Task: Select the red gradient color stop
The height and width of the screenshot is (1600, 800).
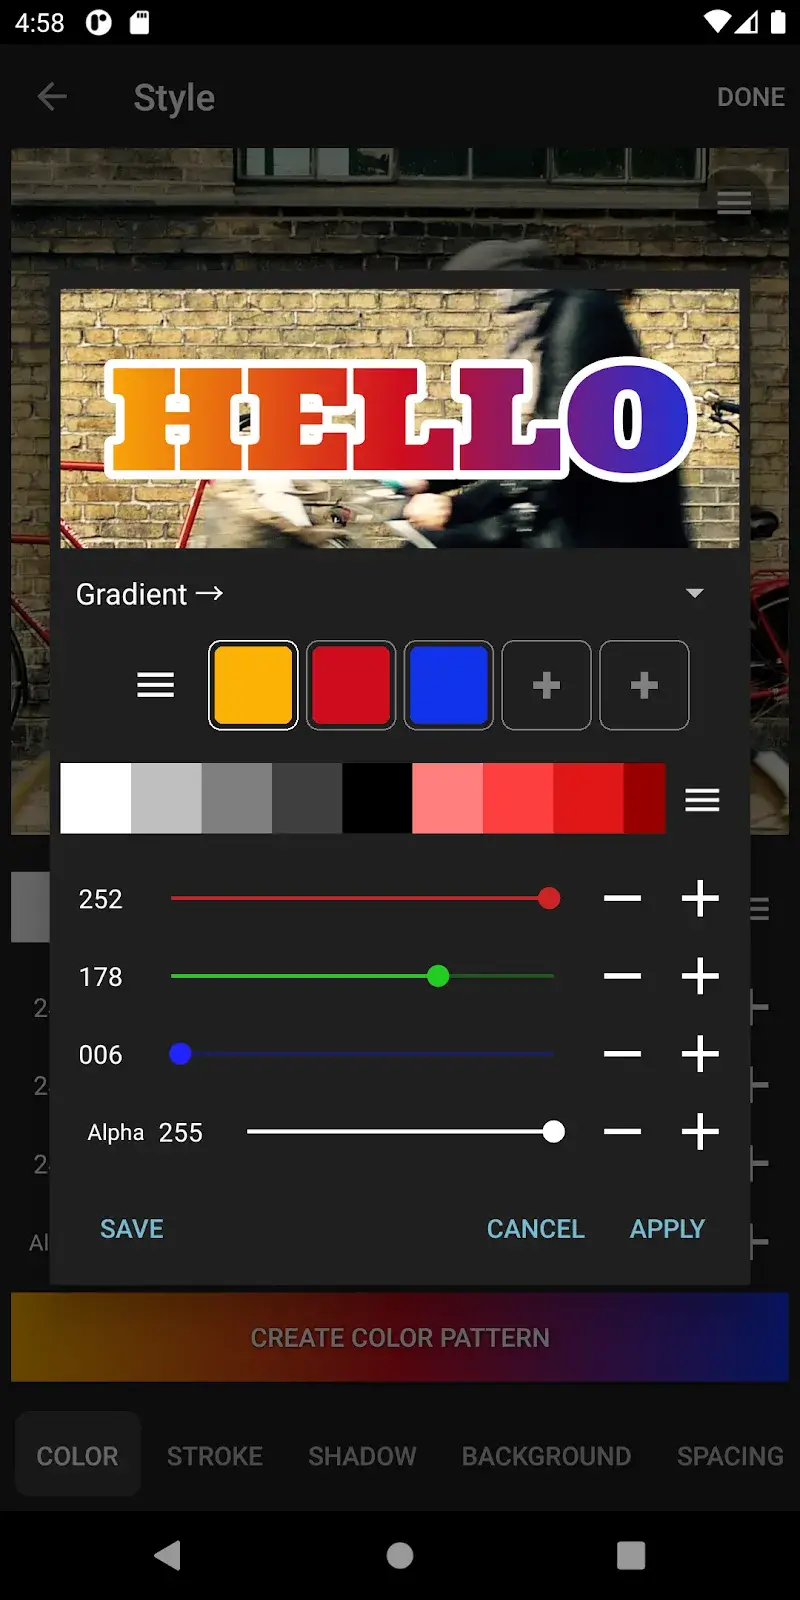Action: tap(350, 685)
